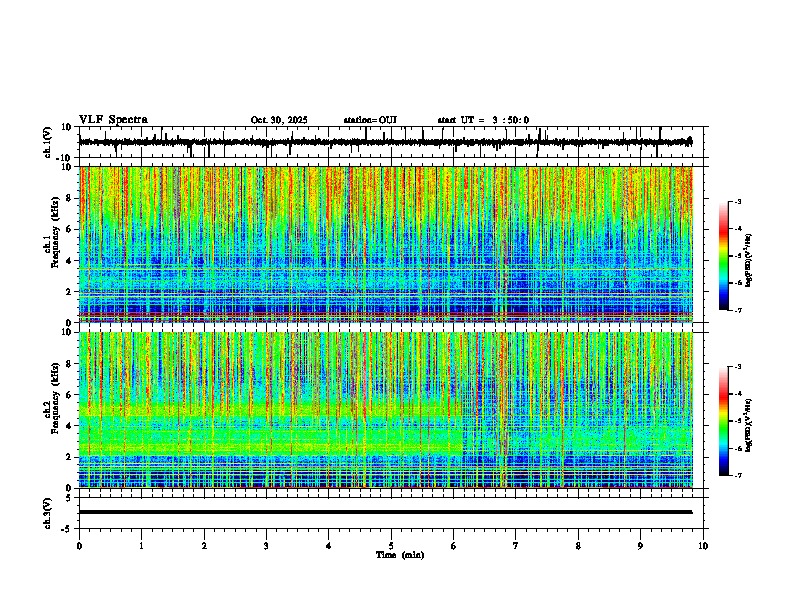Select the "start UT = 3 :50: 0" text
Image resolution: width=792 pixels, height=612 pixels.
tap(483, 120)
